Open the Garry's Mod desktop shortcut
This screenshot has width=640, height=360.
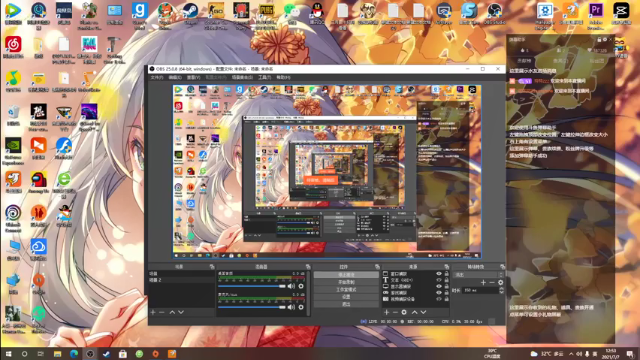(x=140, y=16)
